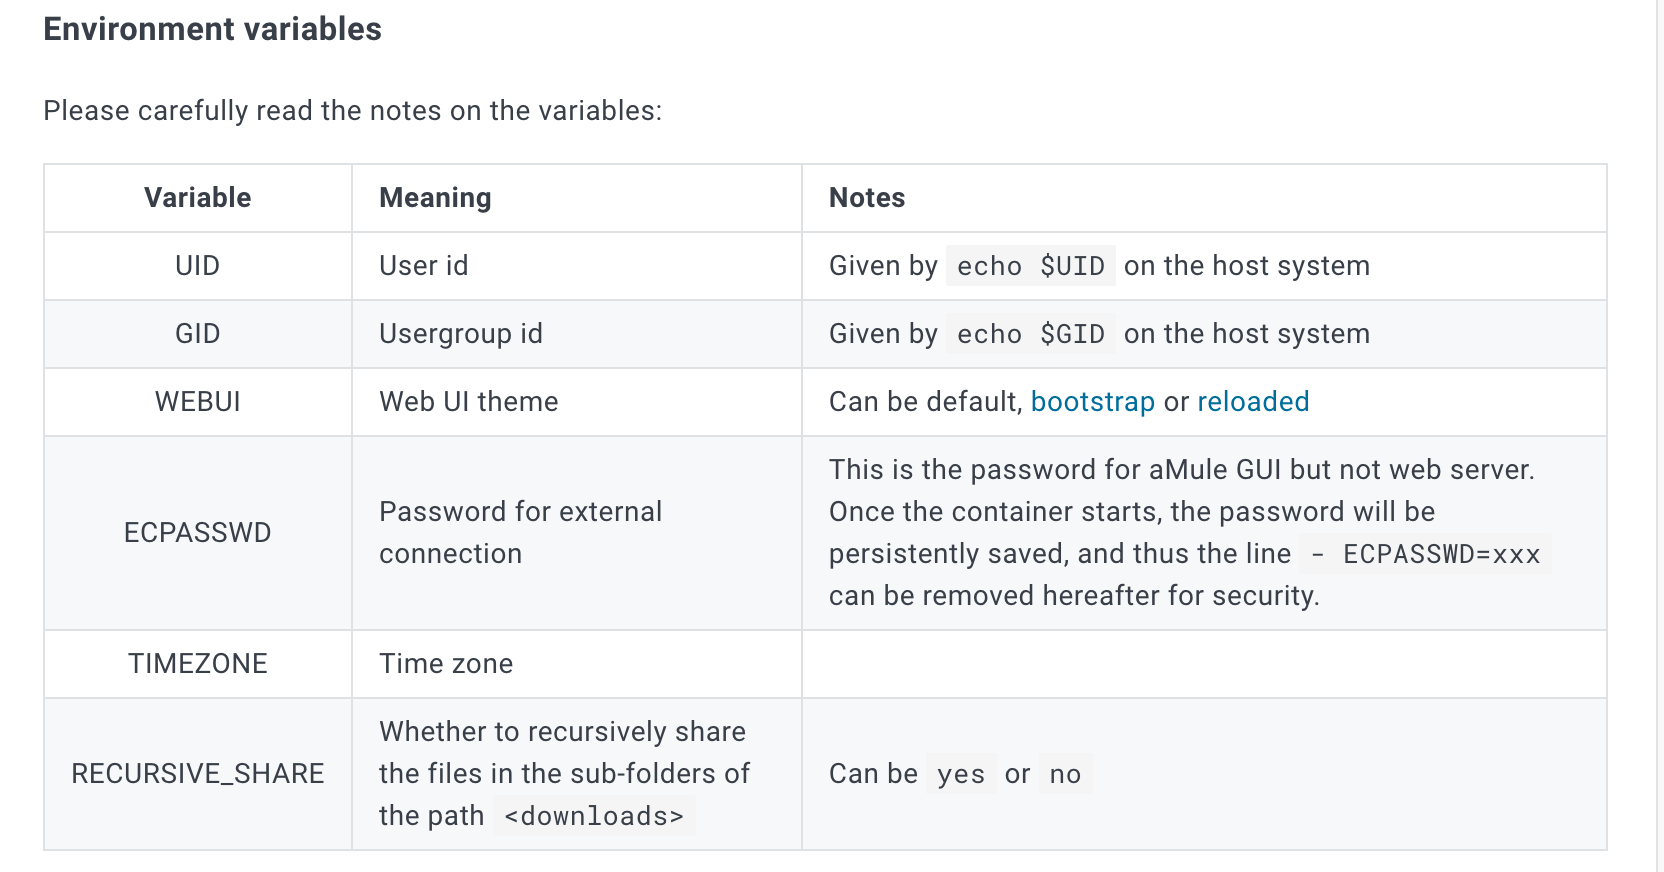The width and height of the screenshot is (1664, 872).
Task: Click the WEBUI variable name
Action: [x=197, y=402]
